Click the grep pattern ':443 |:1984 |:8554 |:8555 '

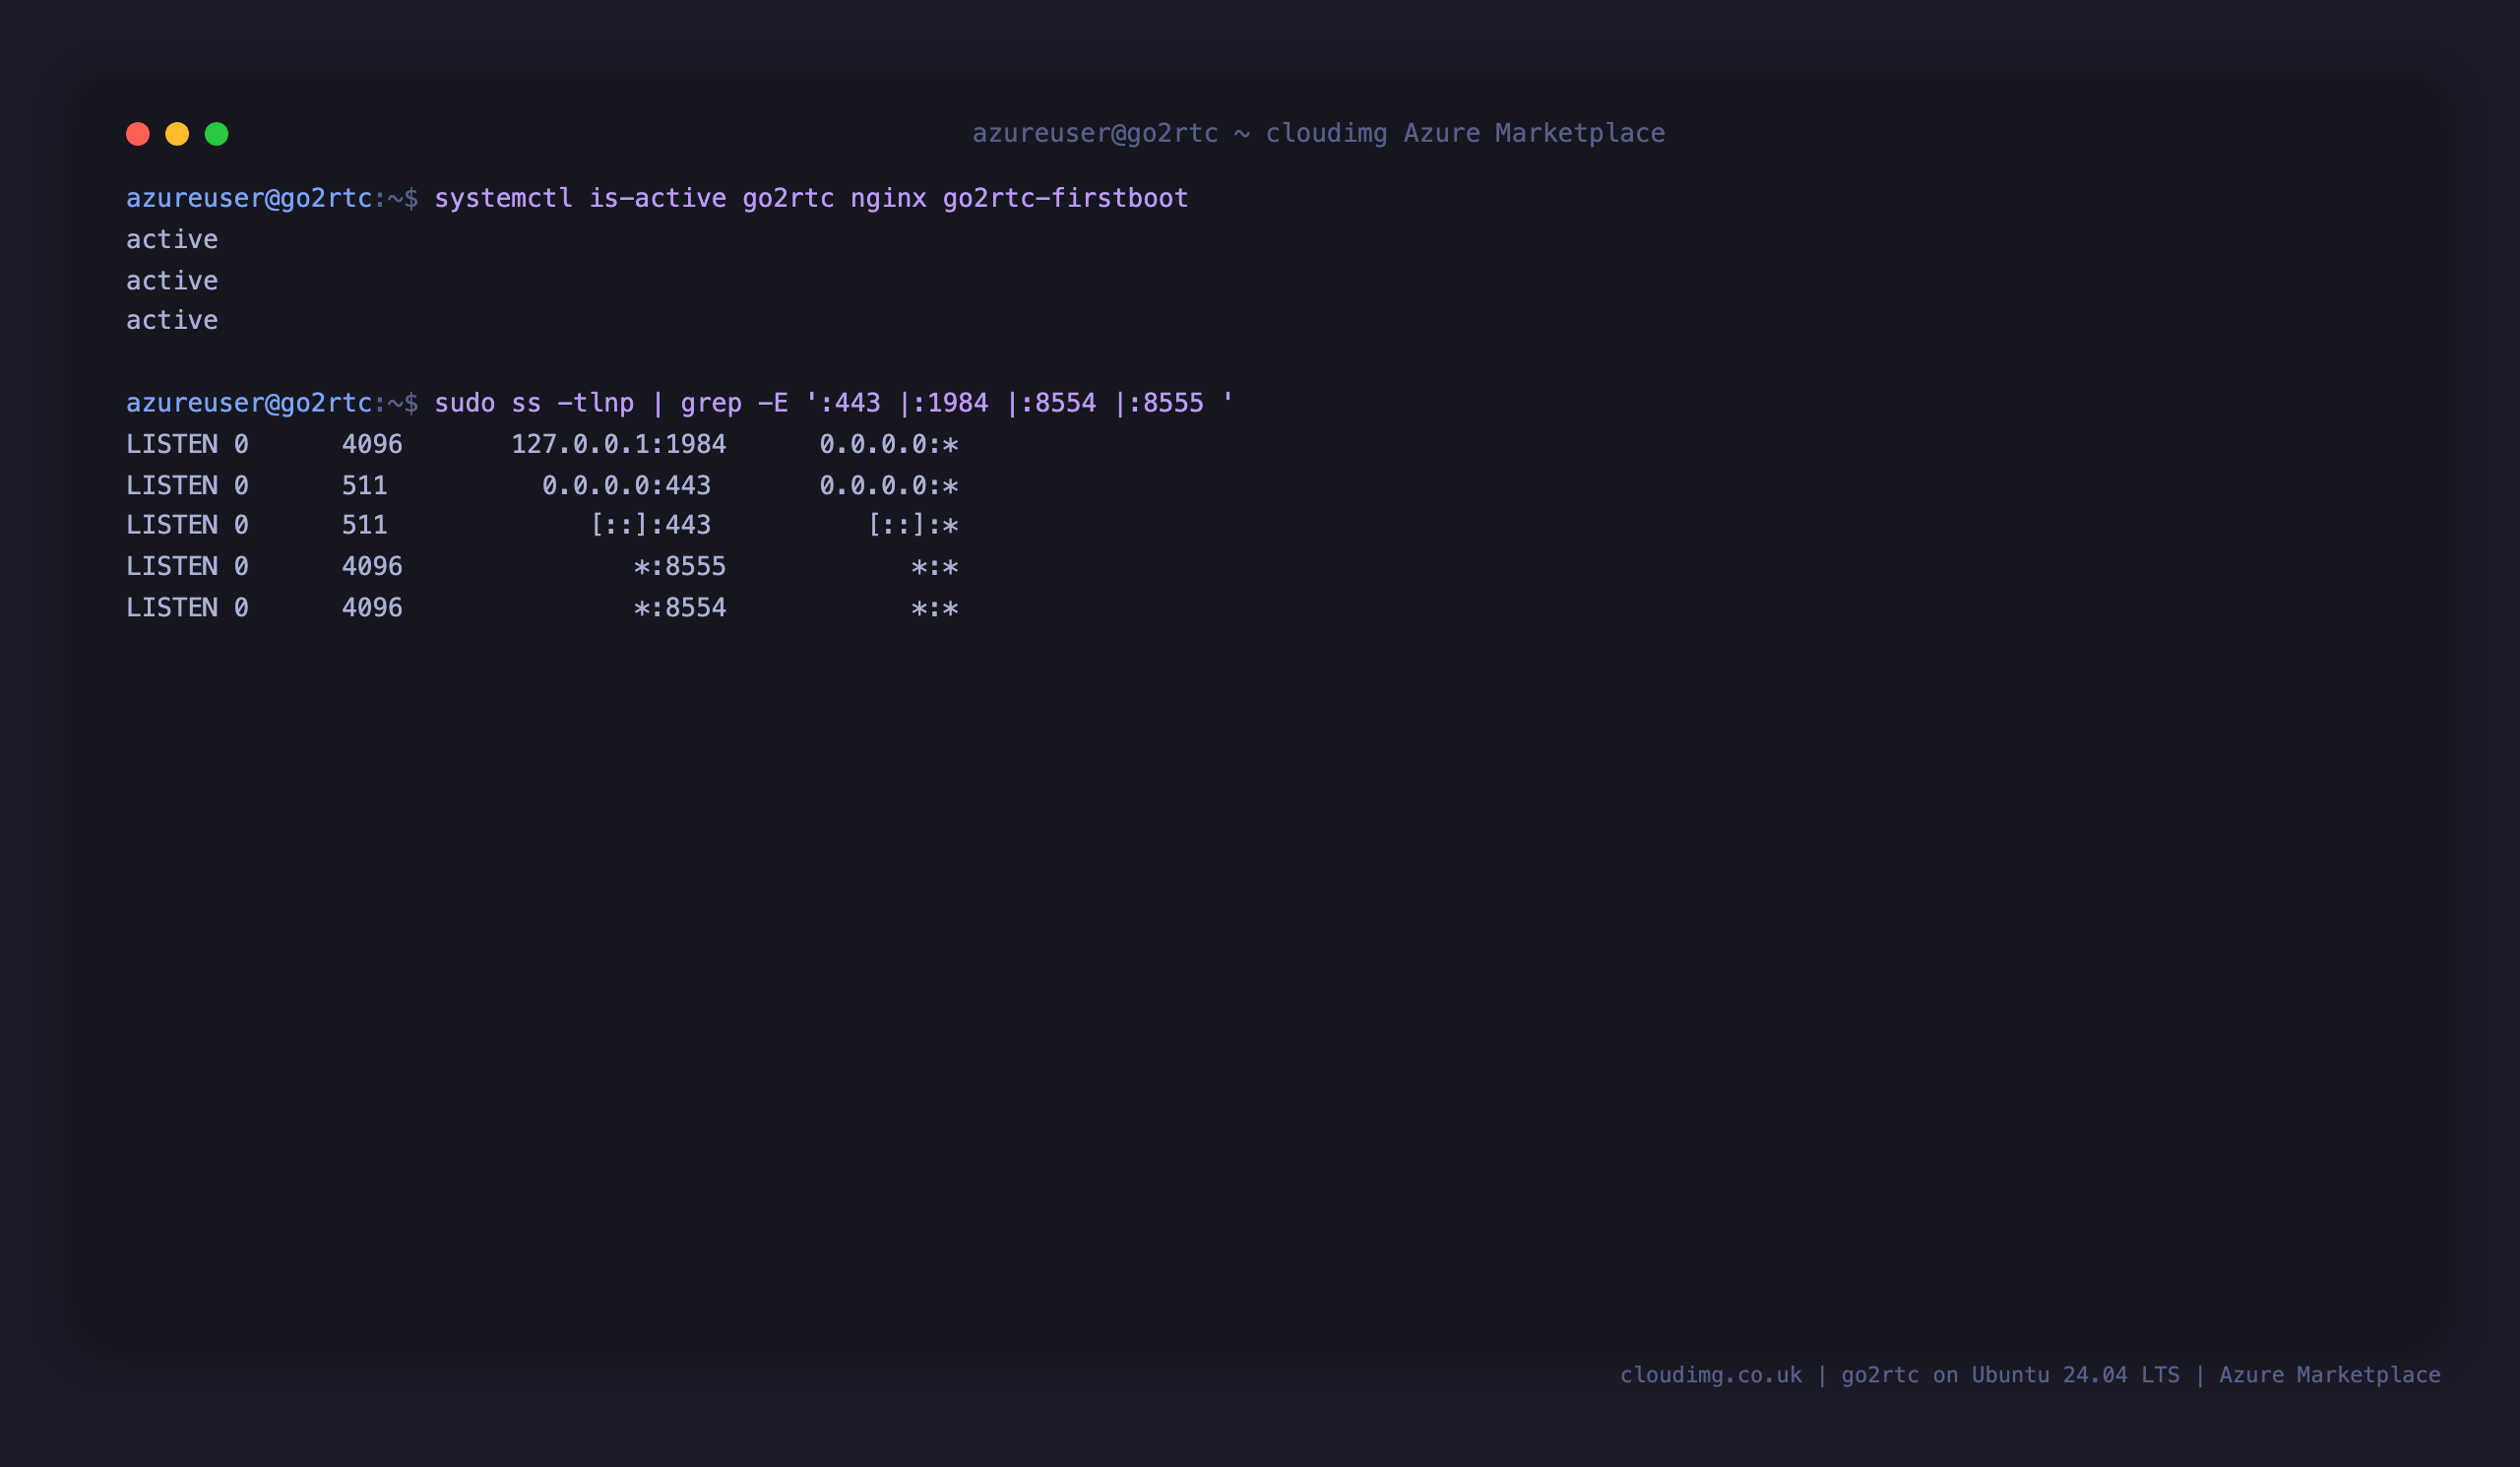[1020, 403]
